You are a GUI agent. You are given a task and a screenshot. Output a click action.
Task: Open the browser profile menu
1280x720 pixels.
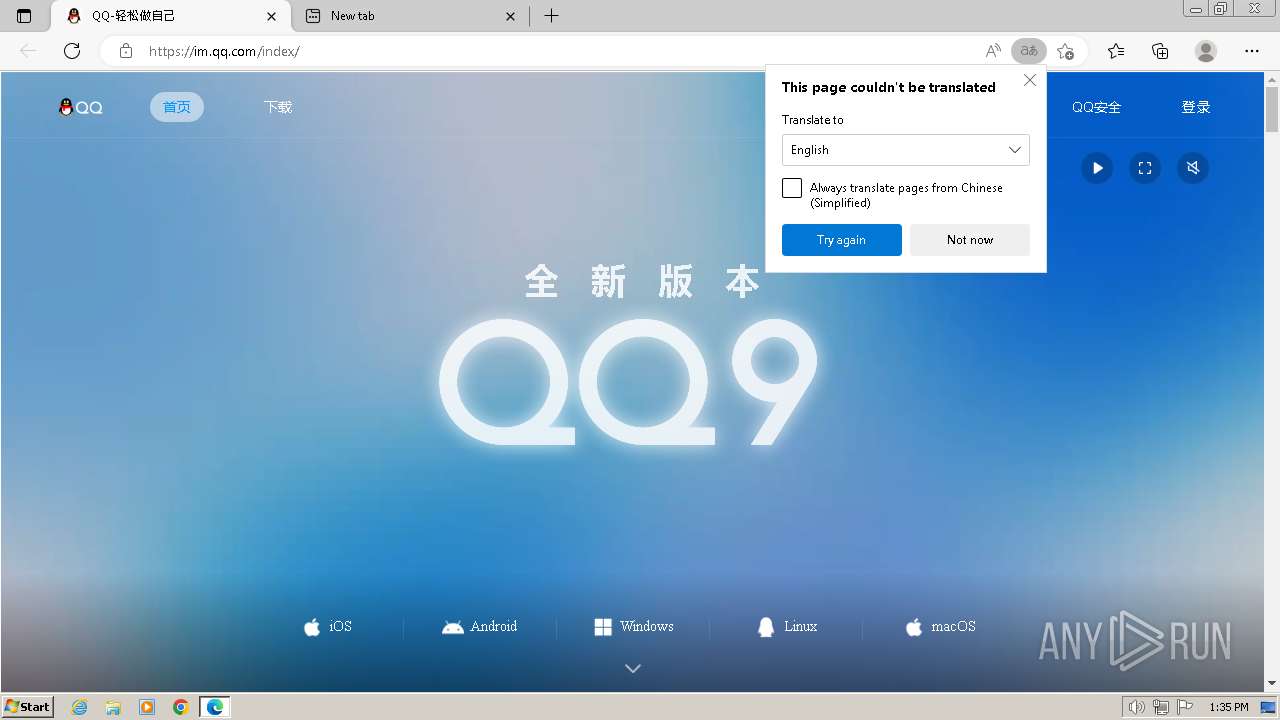pyautogui.click(x=1206, y=51)
